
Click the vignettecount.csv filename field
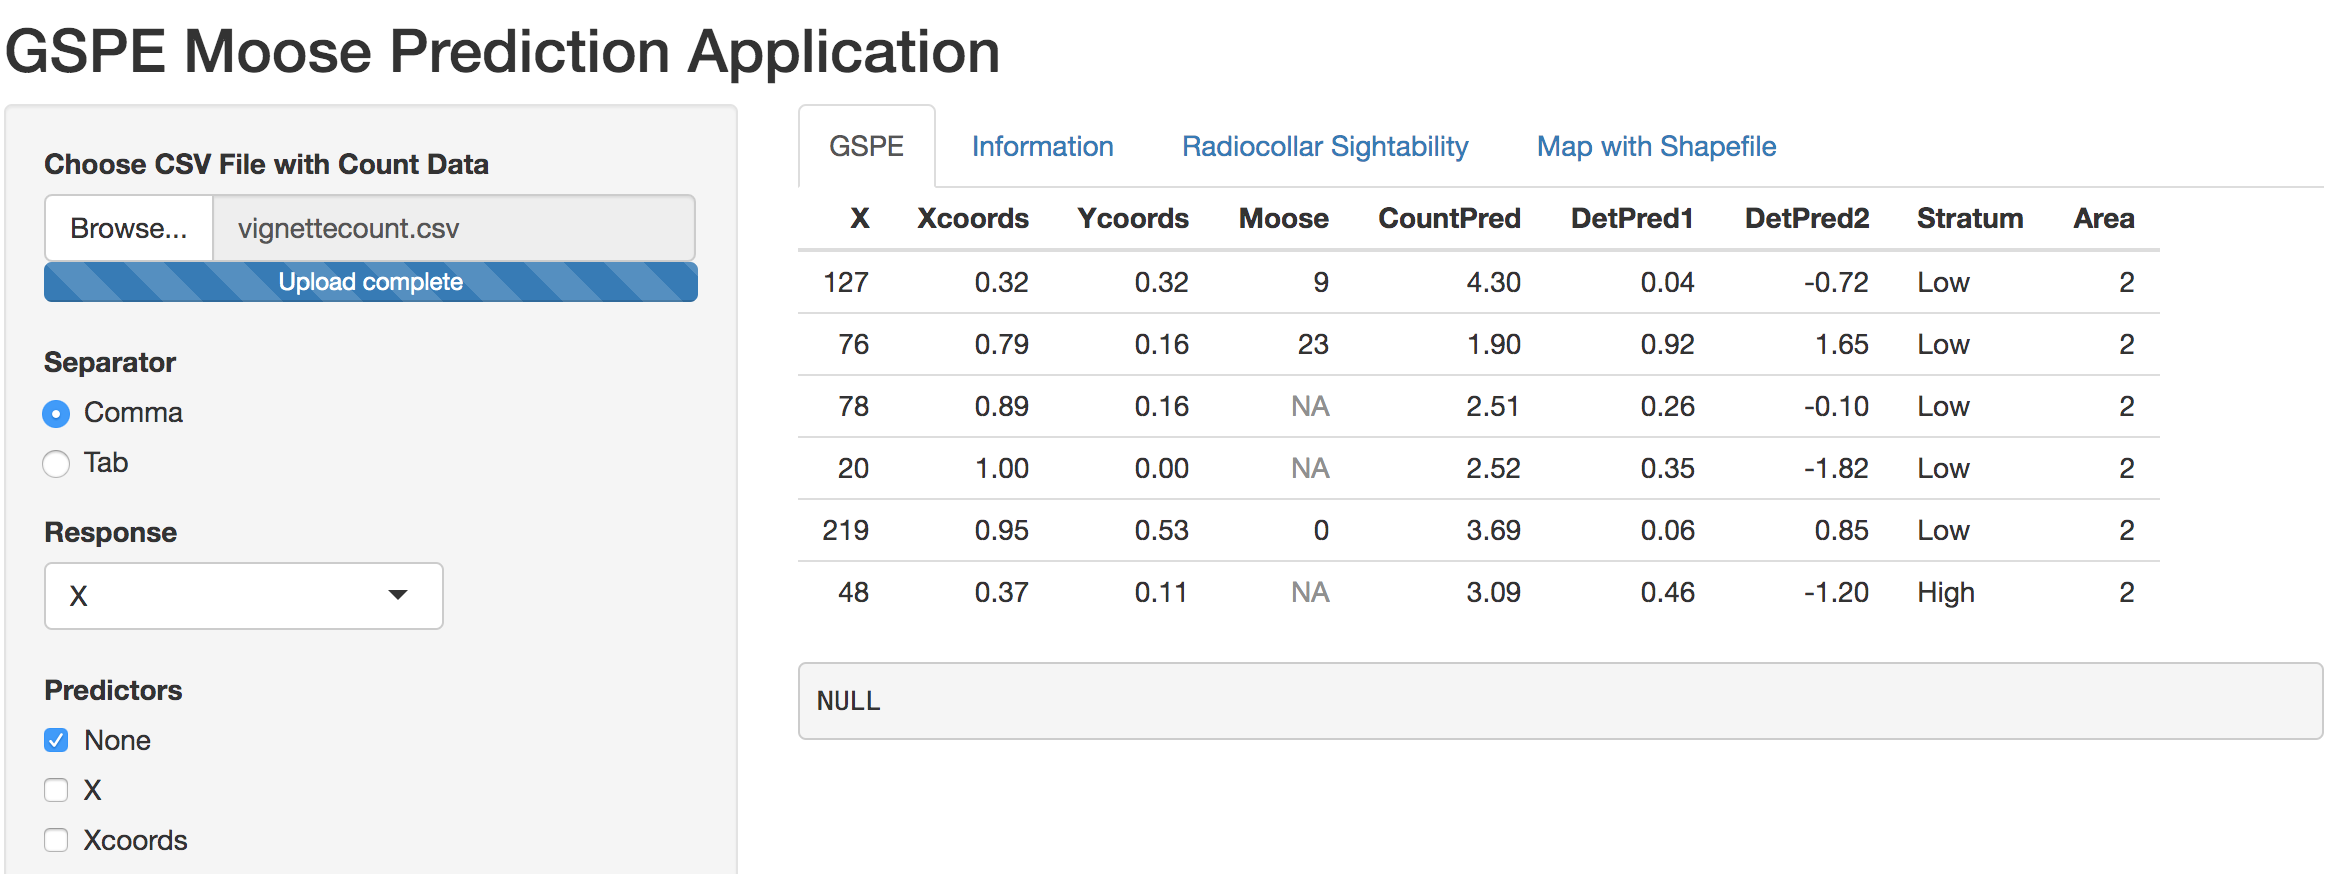click(x=454, y=228)
